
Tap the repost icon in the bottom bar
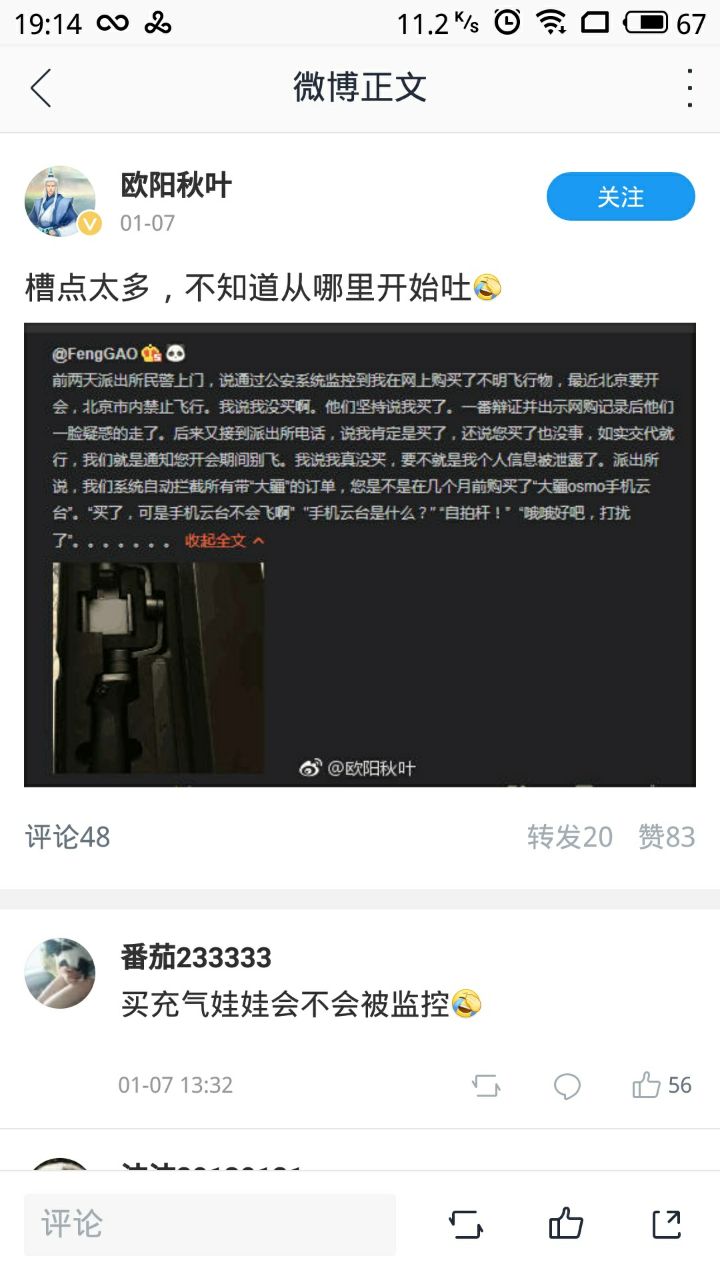466,1224
